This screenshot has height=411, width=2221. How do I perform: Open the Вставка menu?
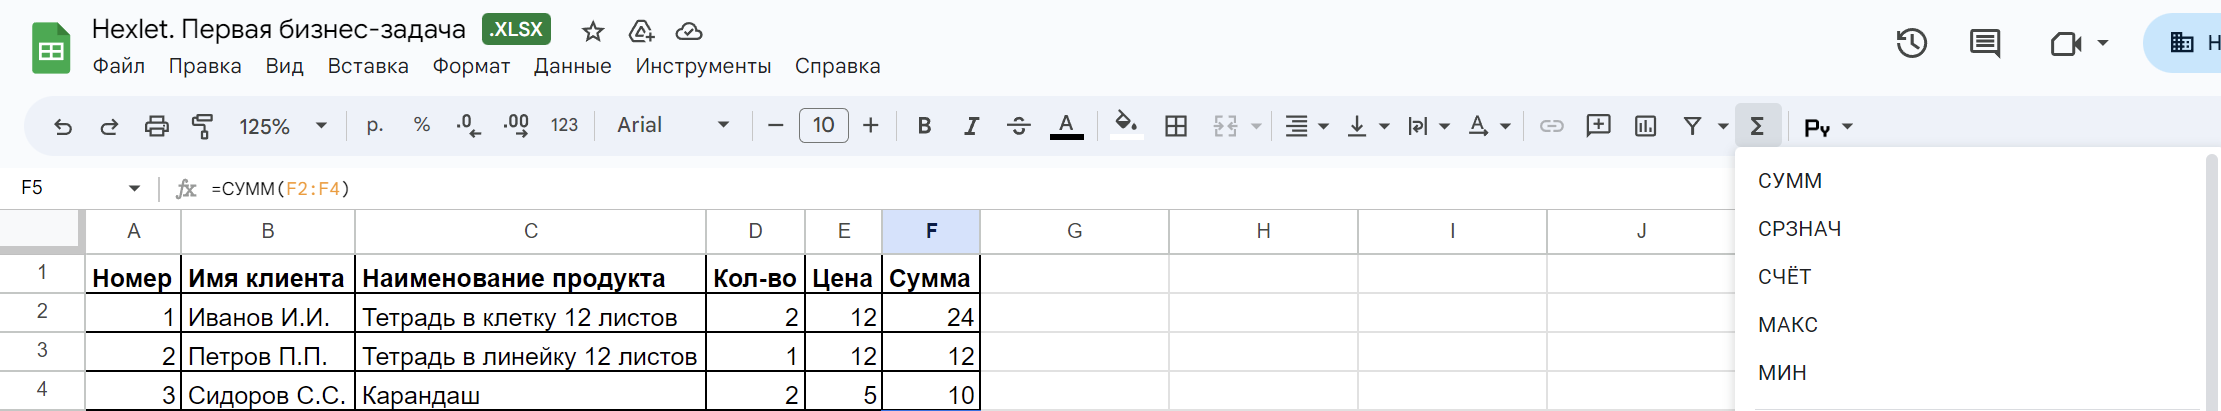point(368,66)
